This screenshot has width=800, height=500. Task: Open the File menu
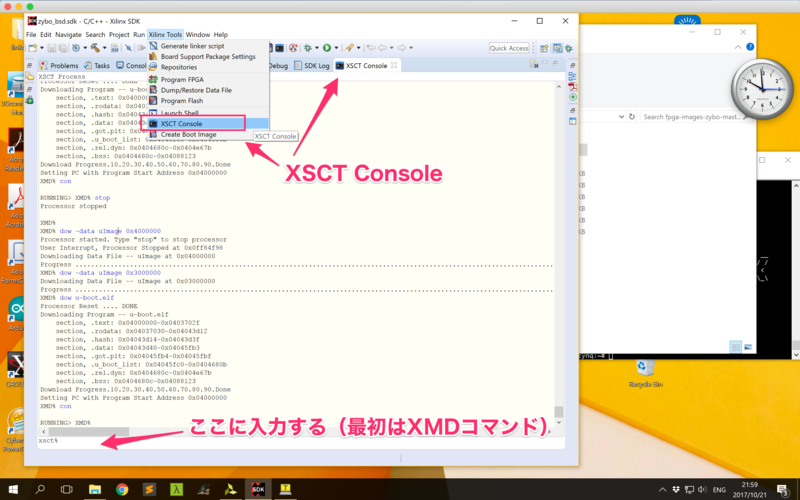[31, 35]
